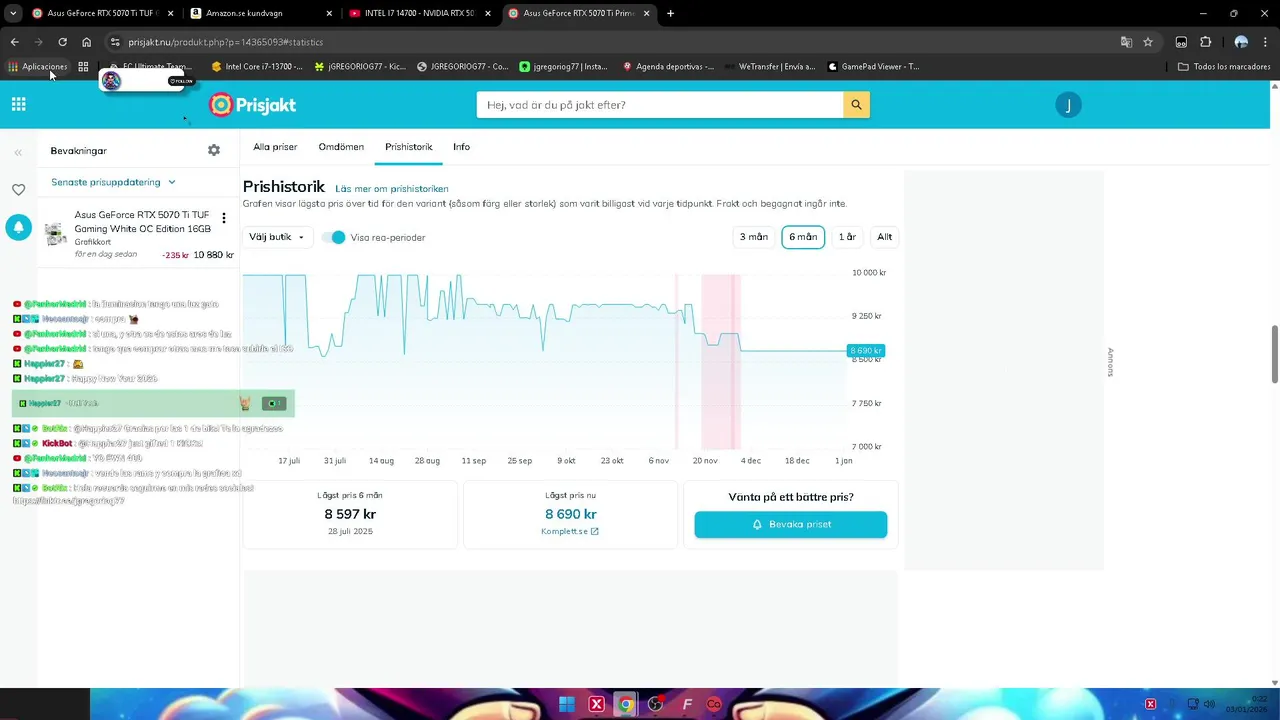Screen dimensions: 1280x720
Task: Open the wishlist heart icon
Action: coord(18,189)
